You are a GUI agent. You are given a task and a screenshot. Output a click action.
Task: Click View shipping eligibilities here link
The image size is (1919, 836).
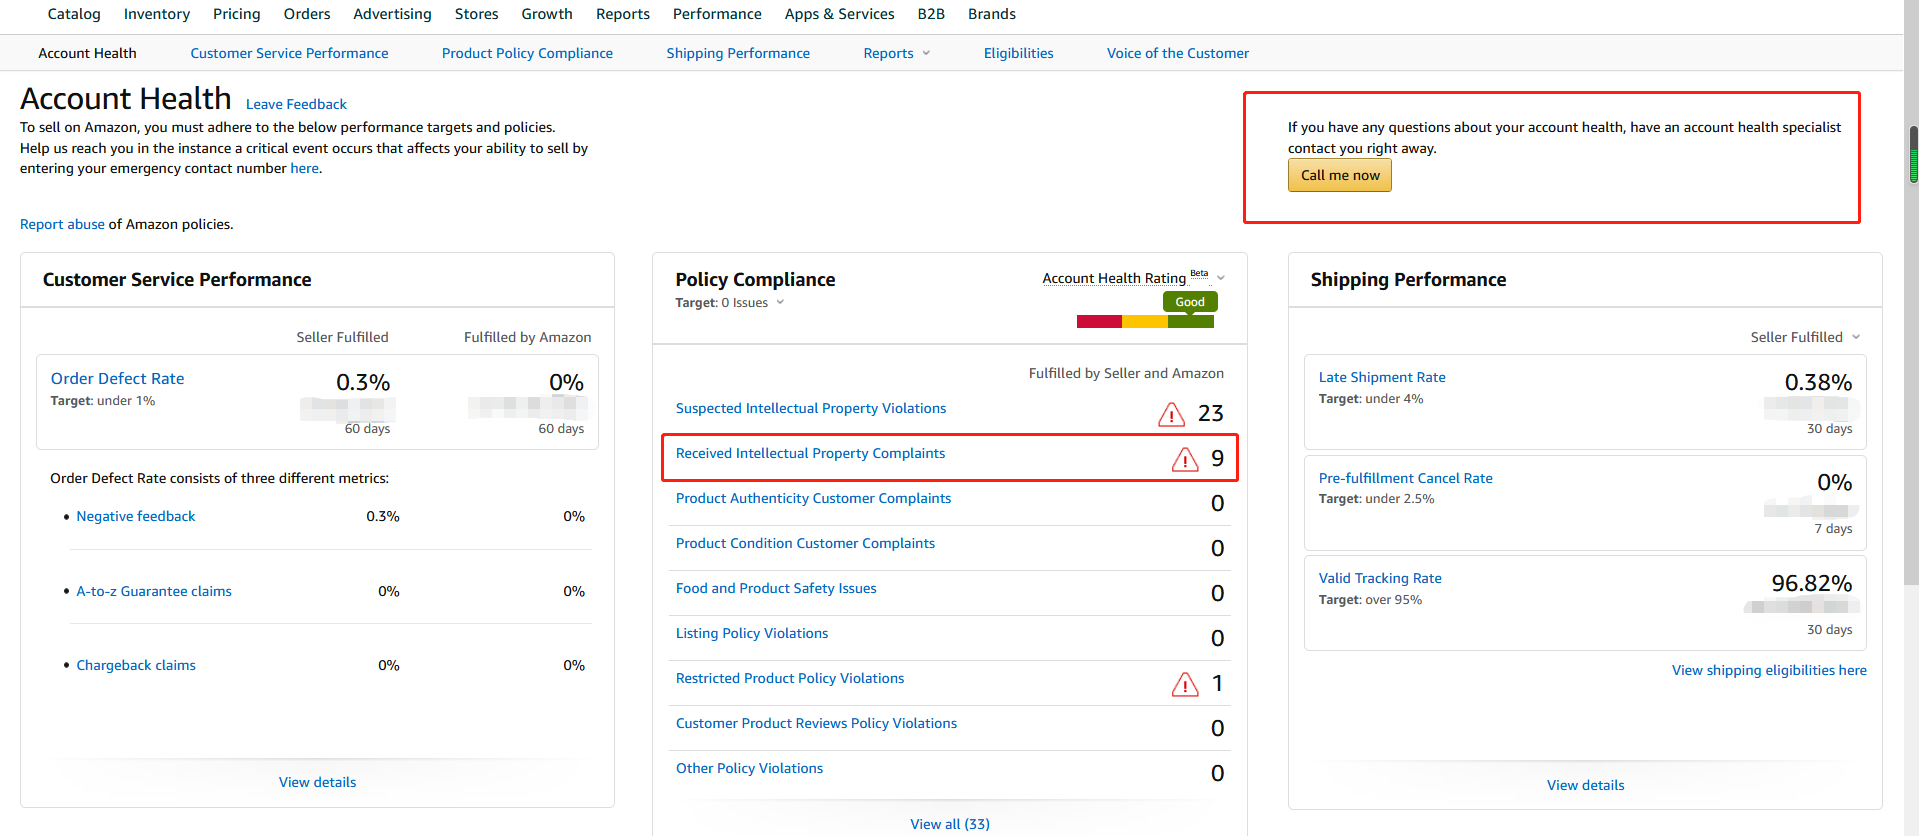coord(1769,671)
